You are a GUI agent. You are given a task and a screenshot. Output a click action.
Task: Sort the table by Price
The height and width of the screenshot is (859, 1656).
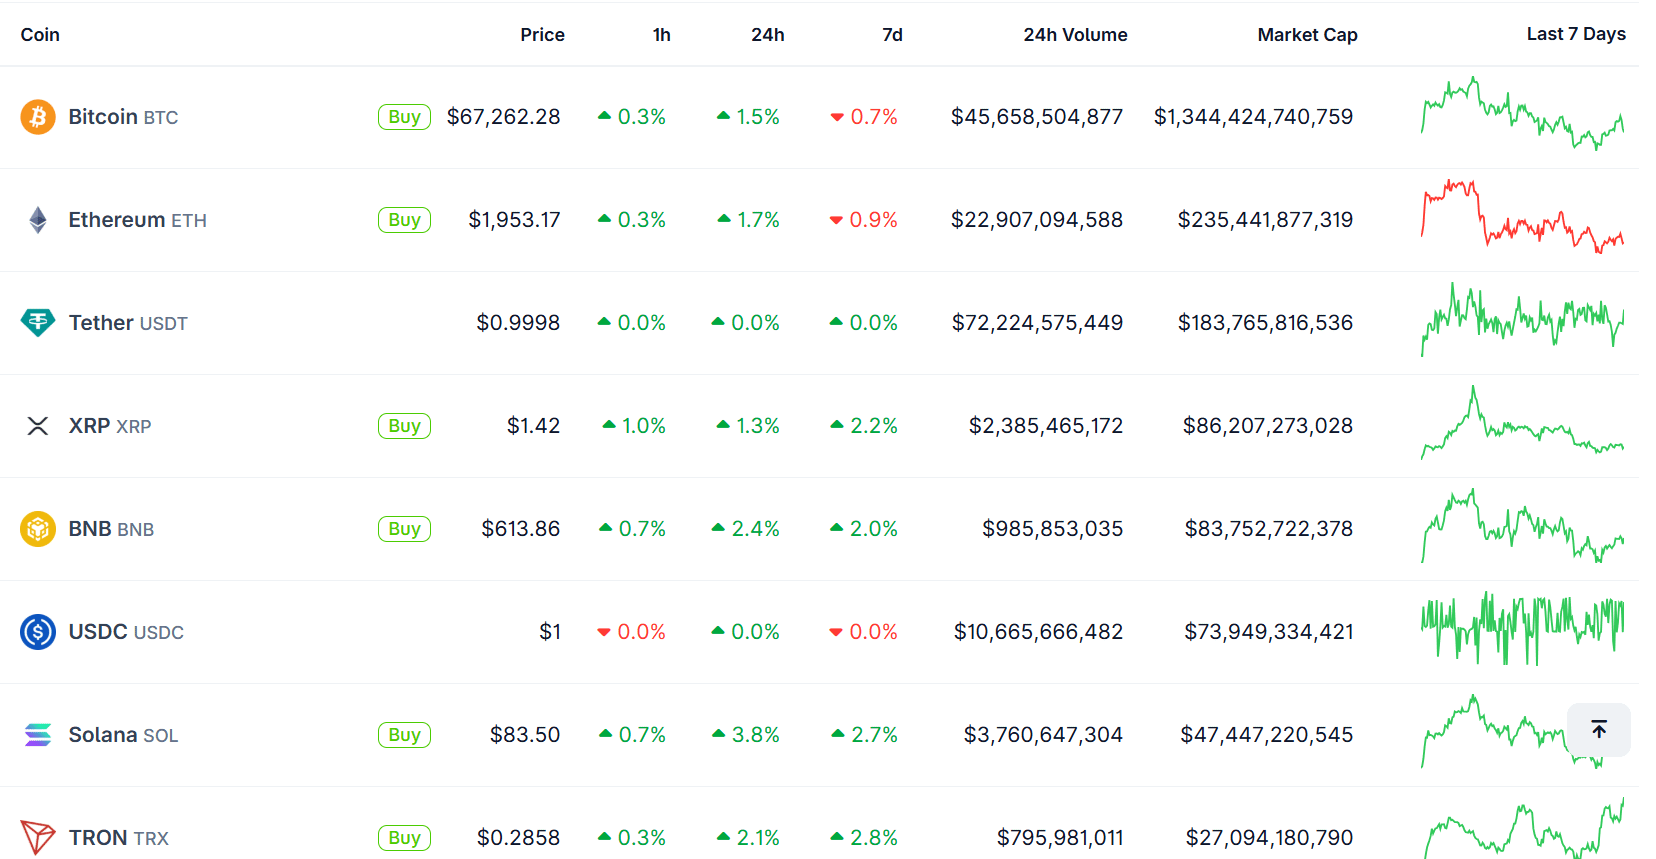(542, 34)
